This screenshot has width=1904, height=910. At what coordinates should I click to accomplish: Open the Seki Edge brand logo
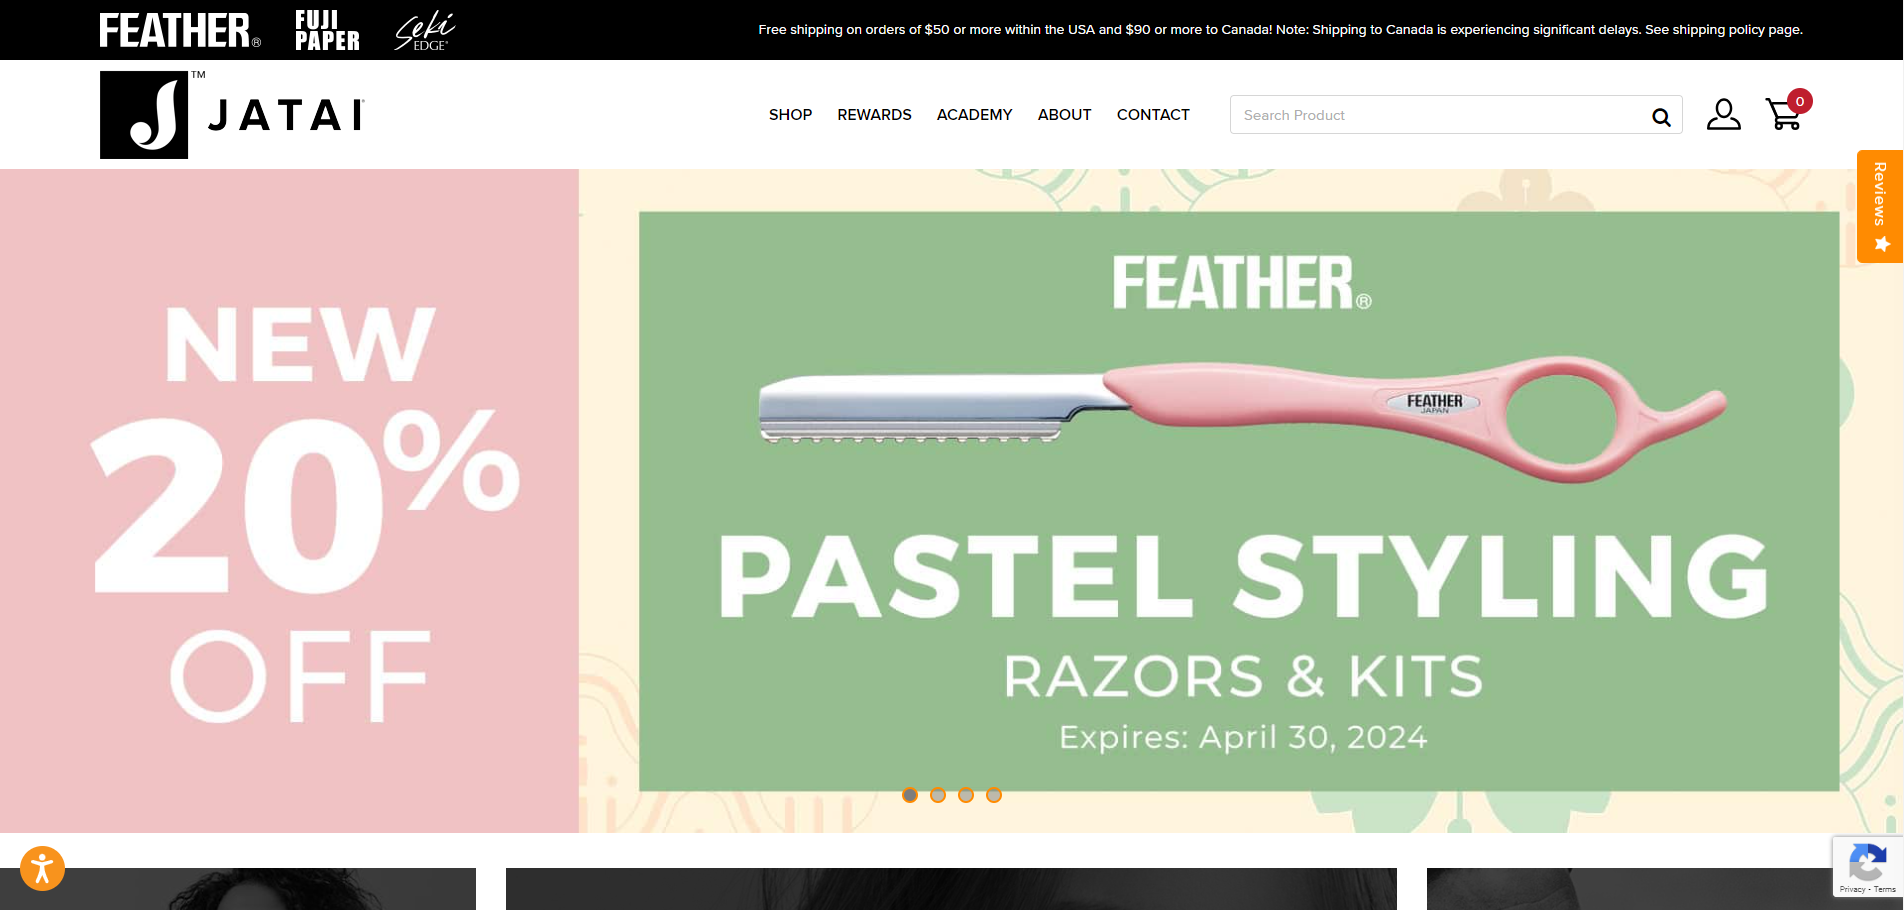(424, 31)
